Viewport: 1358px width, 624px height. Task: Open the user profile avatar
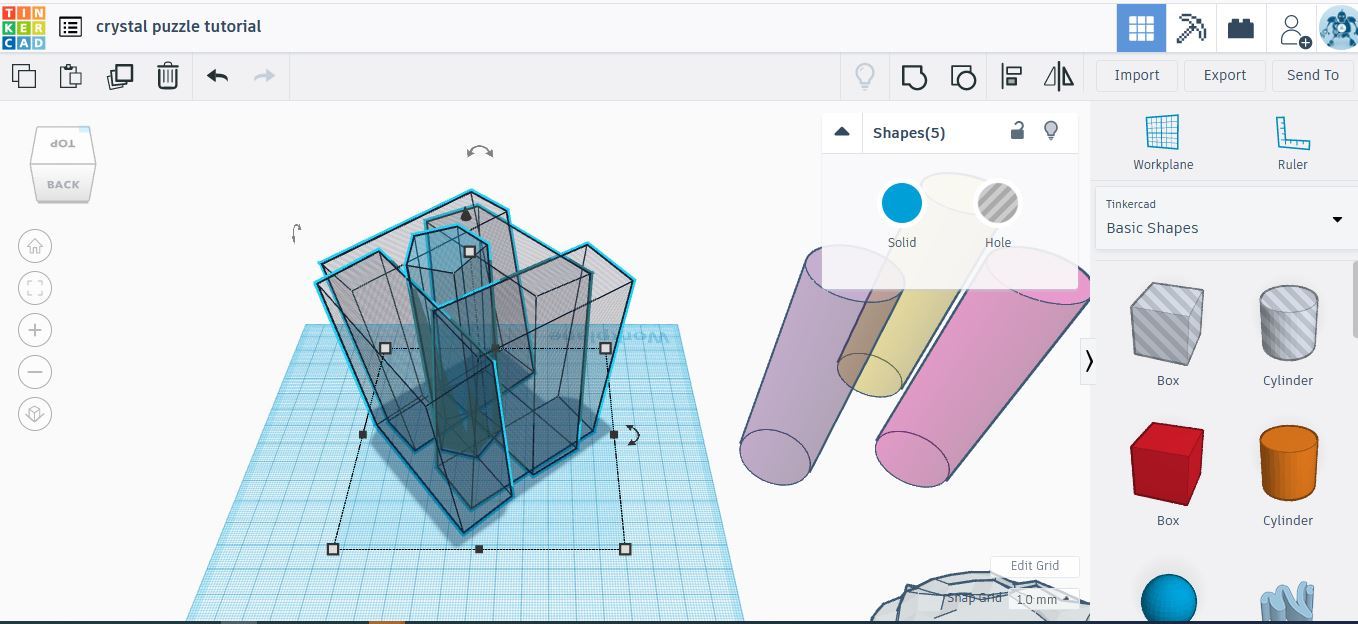1338,28
